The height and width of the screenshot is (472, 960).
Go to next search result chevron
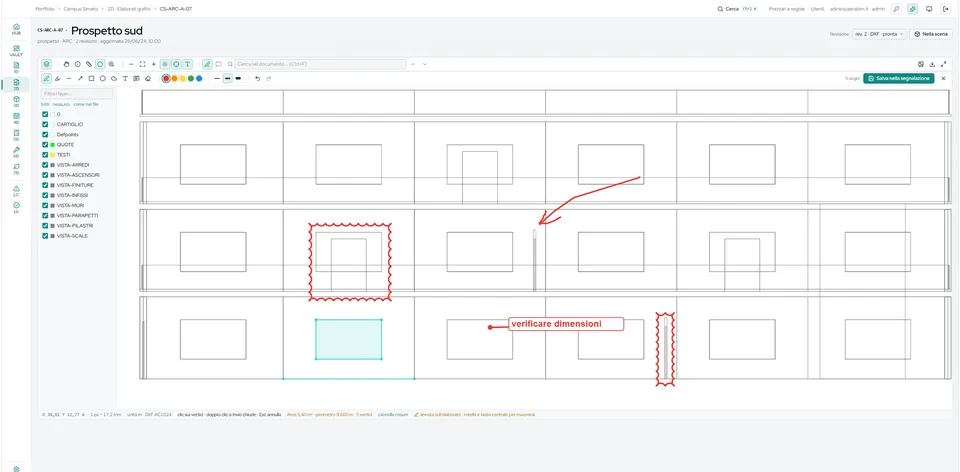[424, 64]
